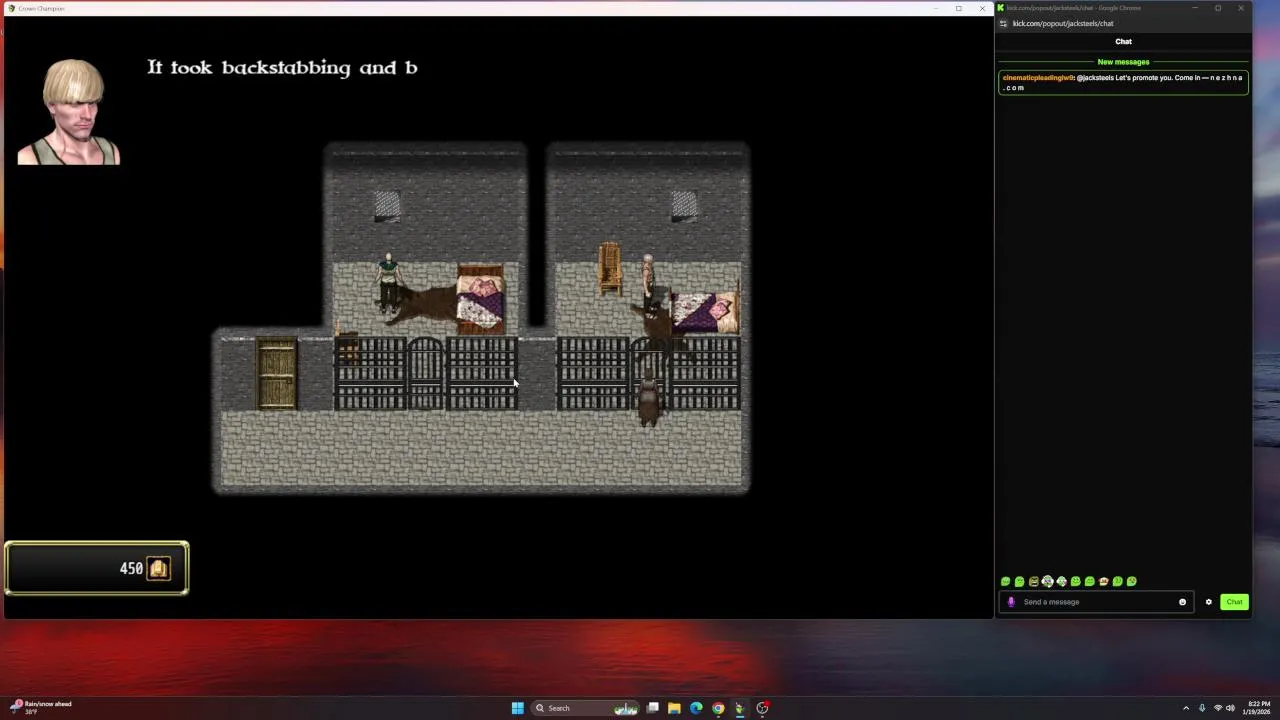Open Microsoft Edge from the taskbar
The image size is (1280, 720).
tap(696, 708)
